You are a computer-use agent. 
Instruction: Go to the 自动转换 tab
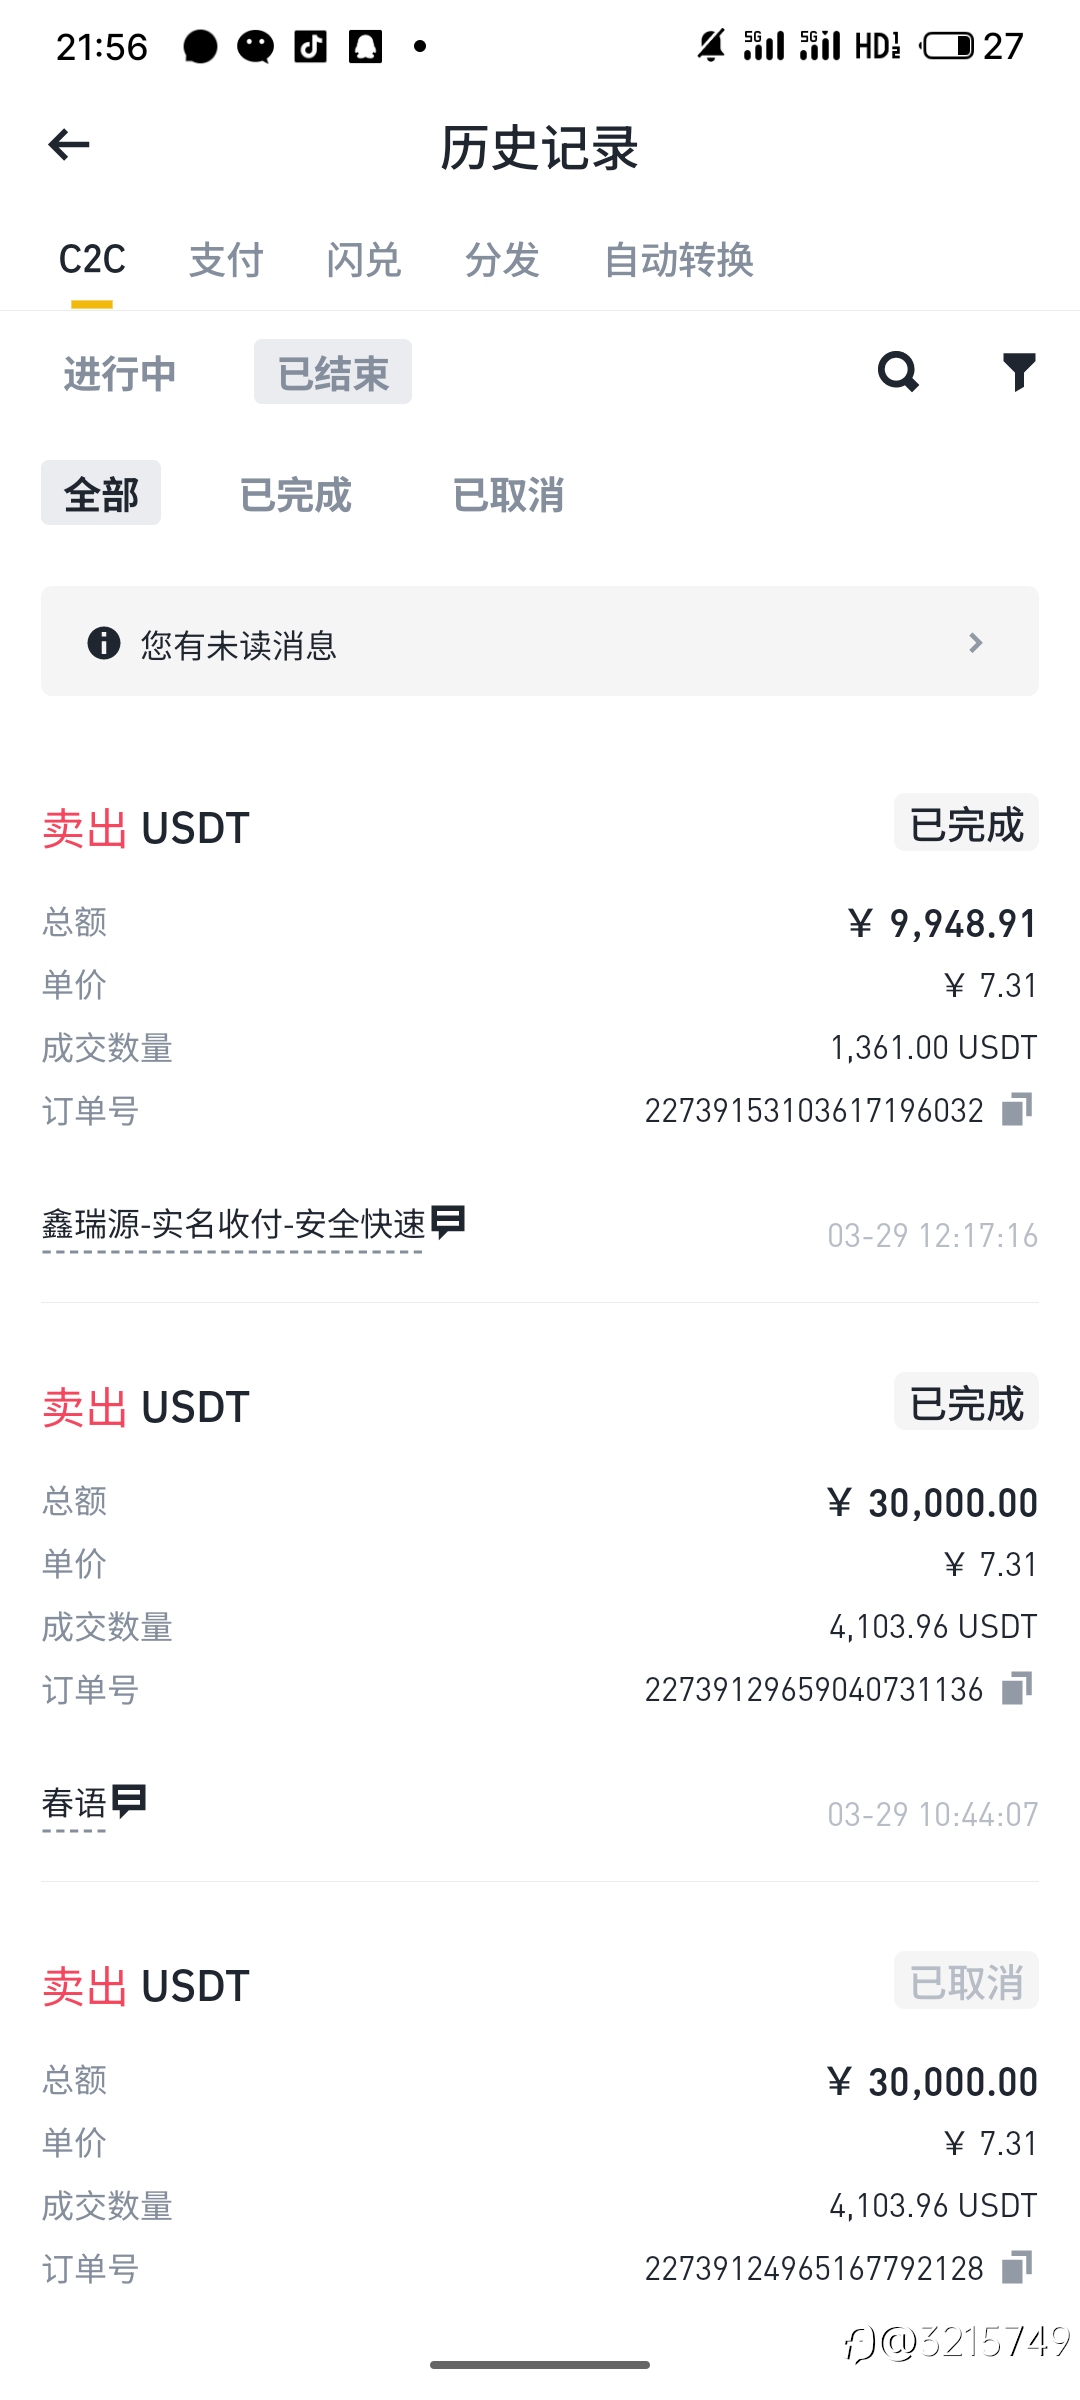point(679,260)
